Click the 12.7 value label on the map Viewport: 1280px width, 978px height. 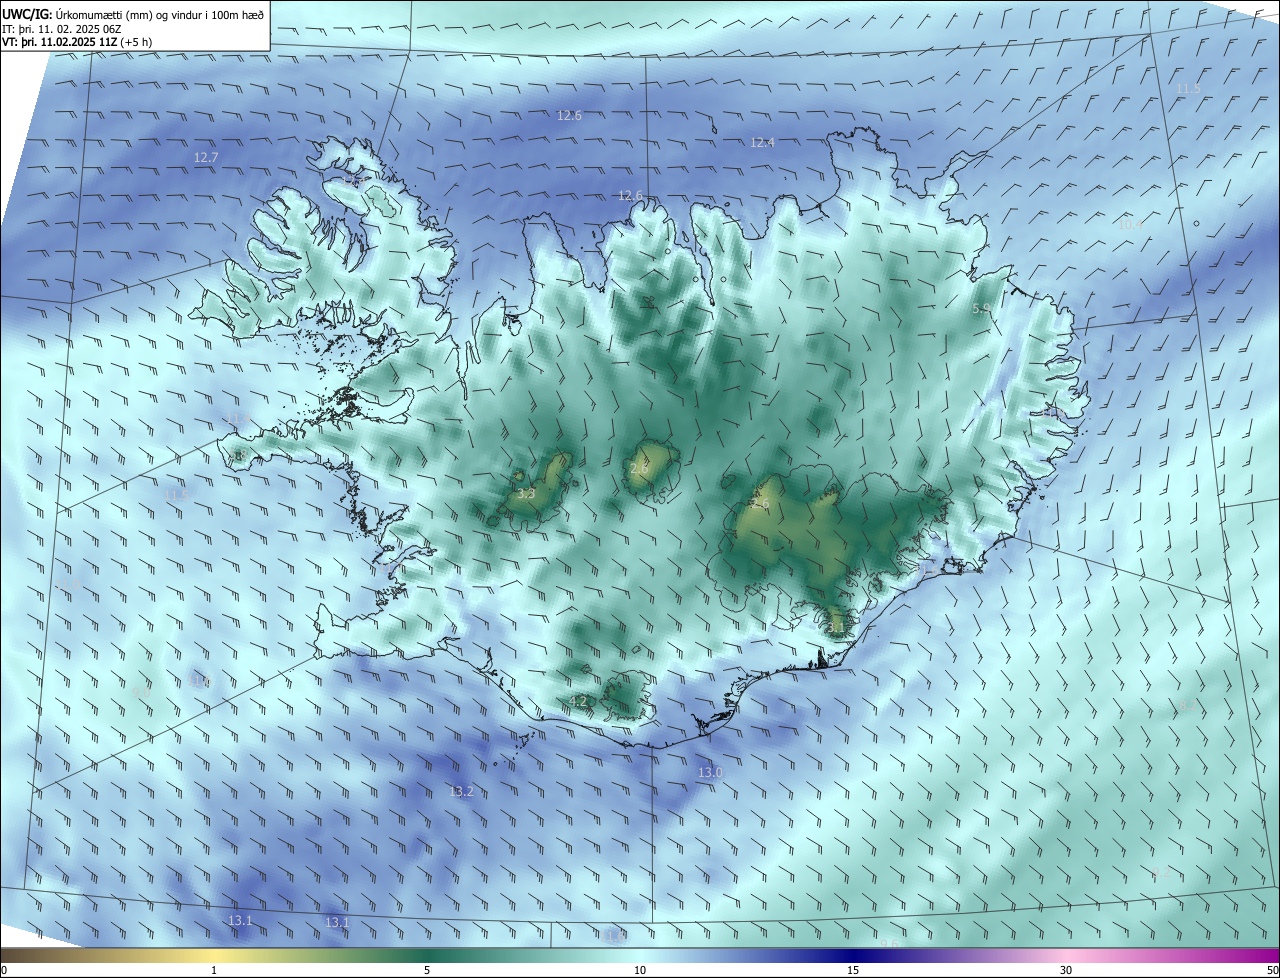tap(206, 158)
